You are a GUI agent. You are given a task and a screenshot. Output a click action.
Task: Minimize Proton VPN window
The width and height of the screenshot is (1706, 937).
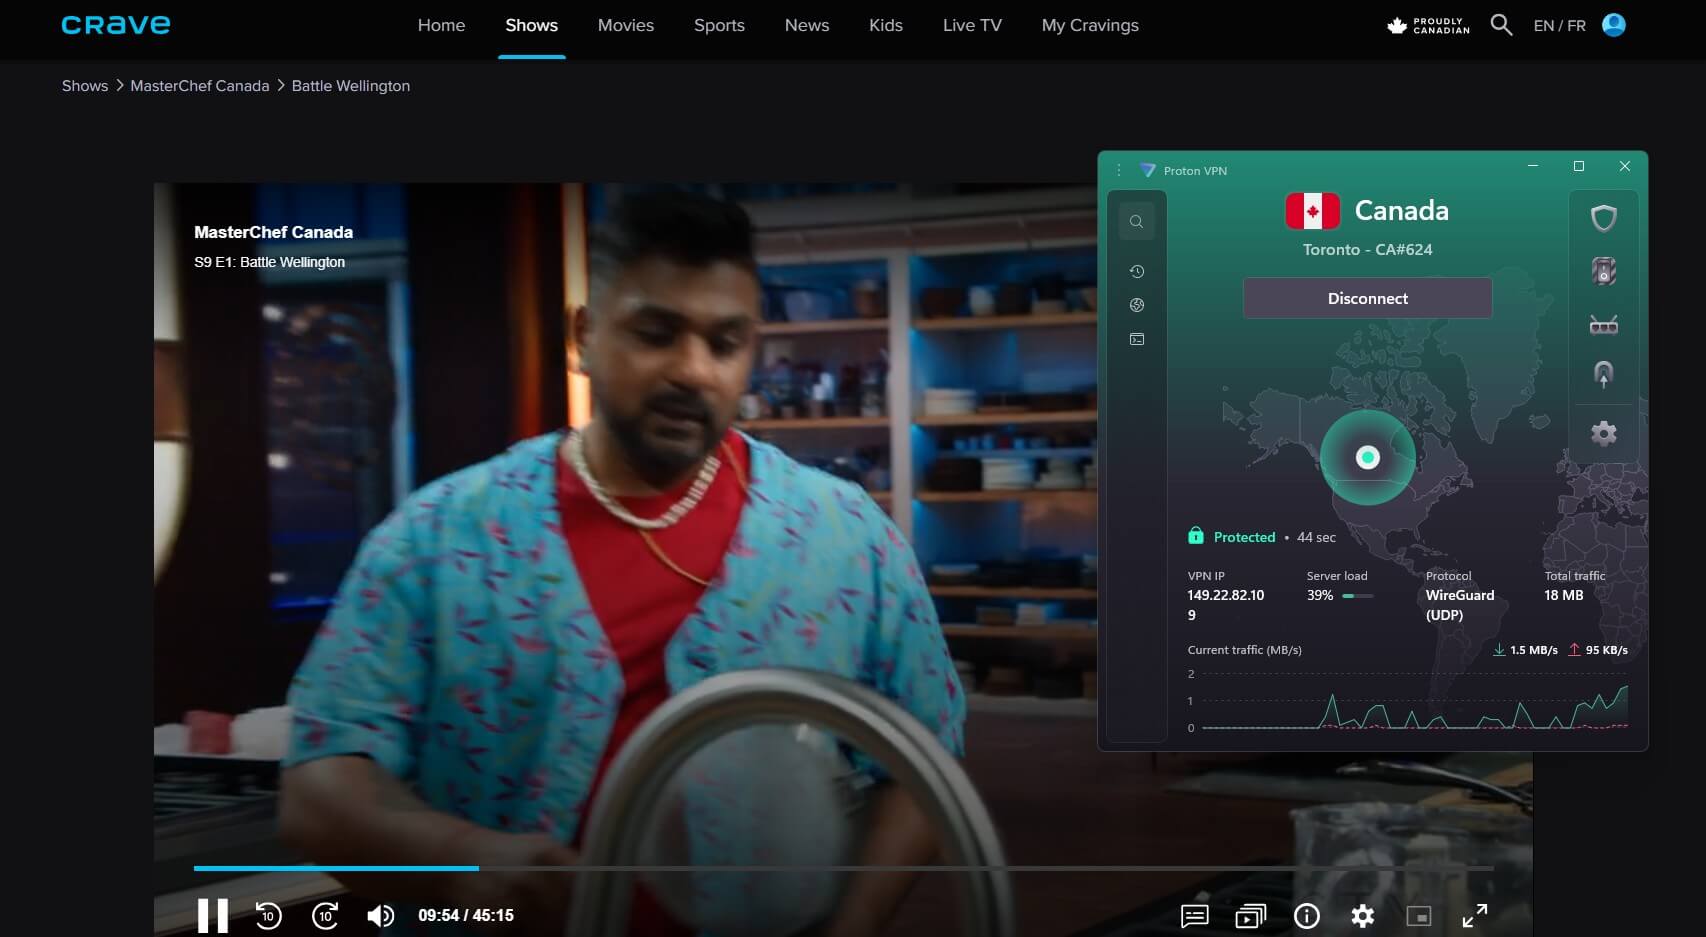1533,166
